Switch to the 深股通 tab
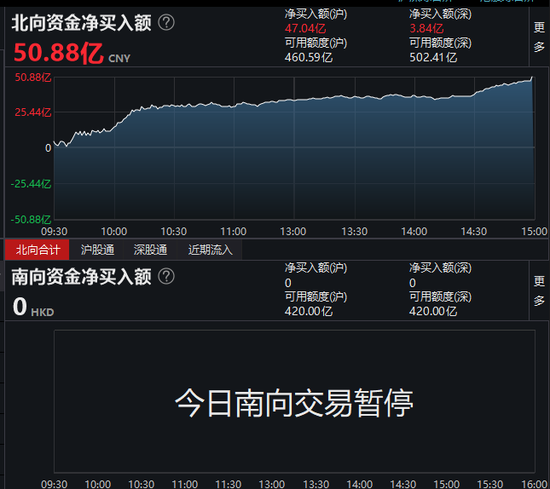The height and width of the screenshot is (489, 550). pyautogui.click(x=150, y=250)
